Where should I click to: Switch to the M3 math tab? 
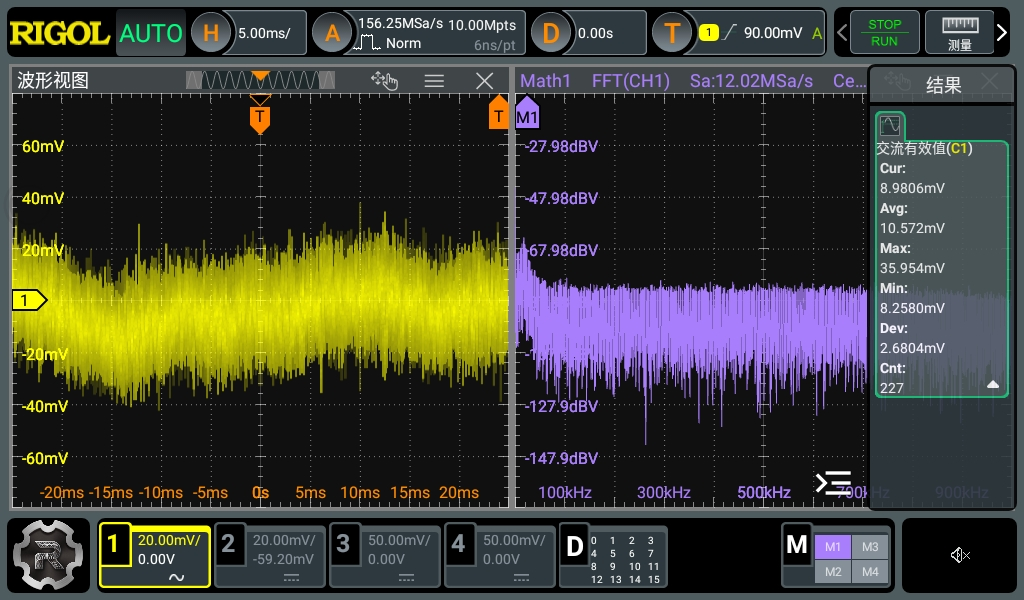coord(869,546)
